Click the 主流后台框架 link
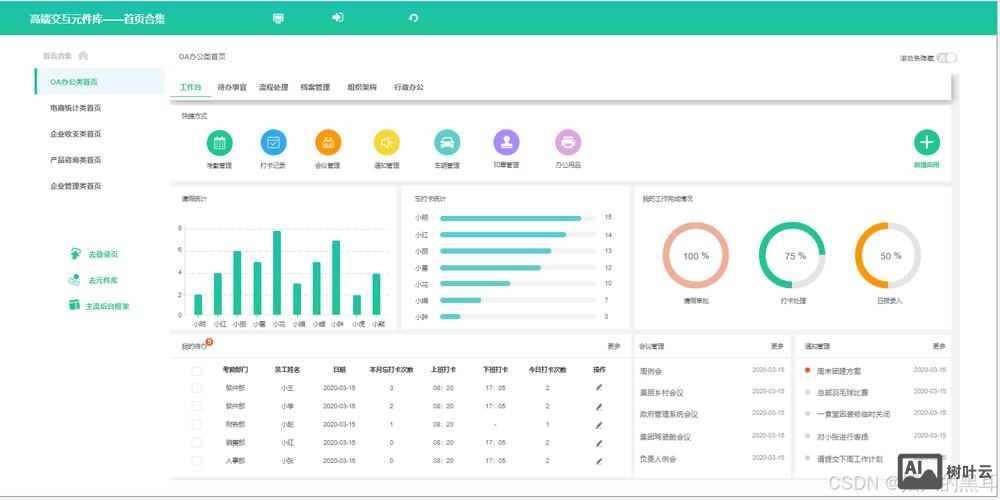Screen dimensions: 1000x500 click(x=107, y=306)
